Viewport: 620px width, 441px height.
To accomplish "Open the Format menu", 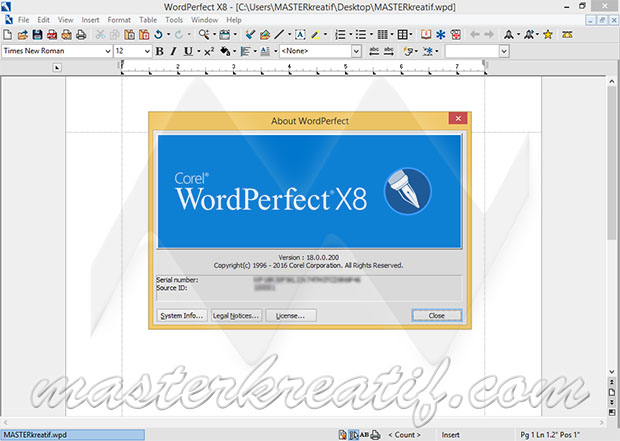I will point(119,20).
